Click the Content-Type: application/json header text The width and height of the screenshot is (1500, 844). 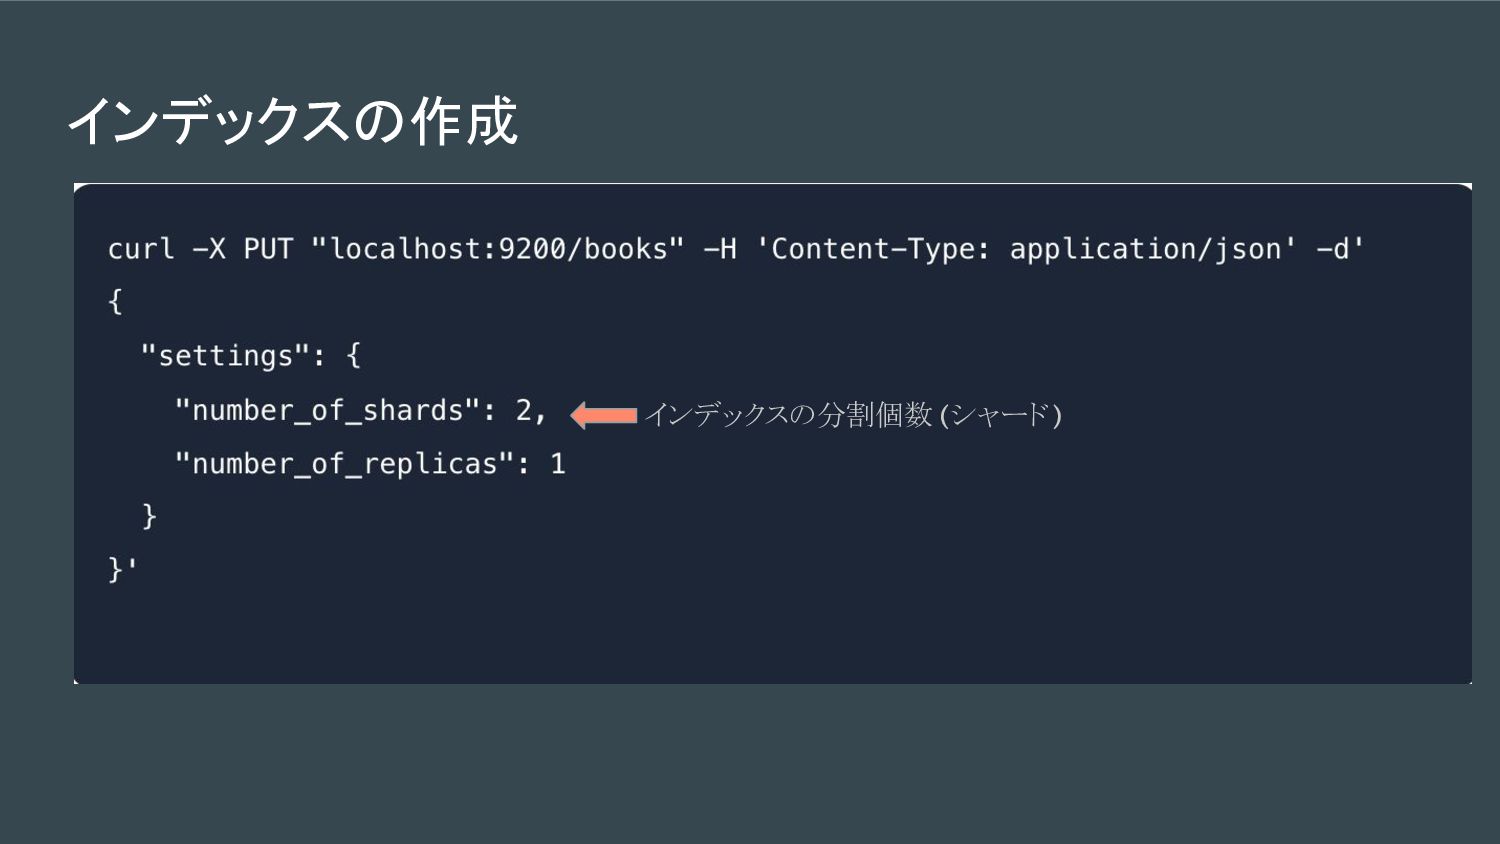coord(1026,249)
